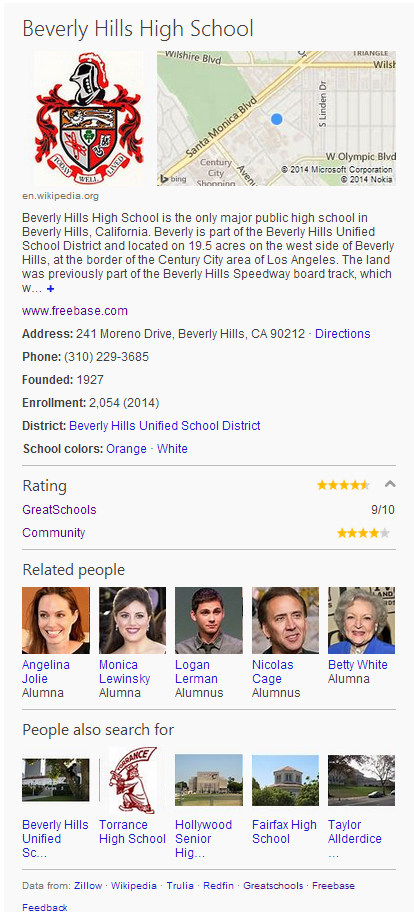The width and height of the screenshot is (414, 912).
Task: Click the Beverly Hills High School crest image
Action: (89, 118)
